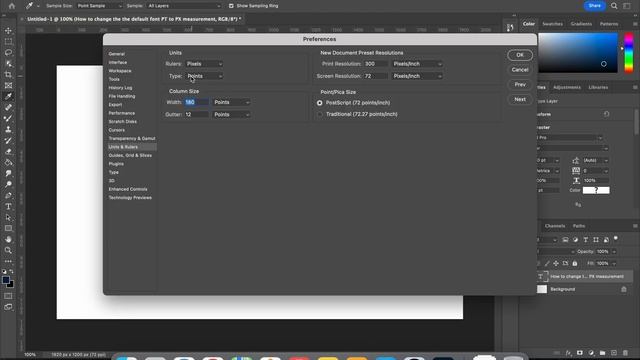Switch to the Adjustments tab
This screenshot has height=360, width=640.
(x=567, y=87)
